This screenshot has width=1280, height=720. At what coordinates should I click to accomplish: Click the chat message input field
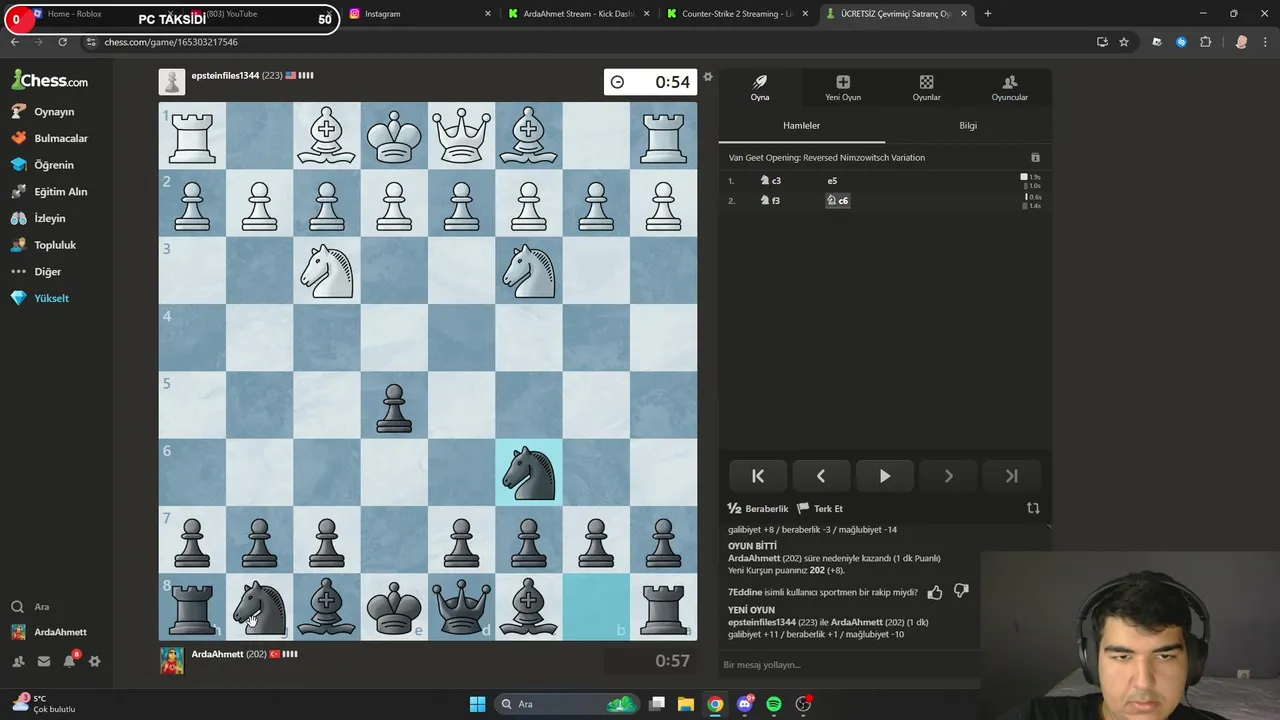click(850, 665)
